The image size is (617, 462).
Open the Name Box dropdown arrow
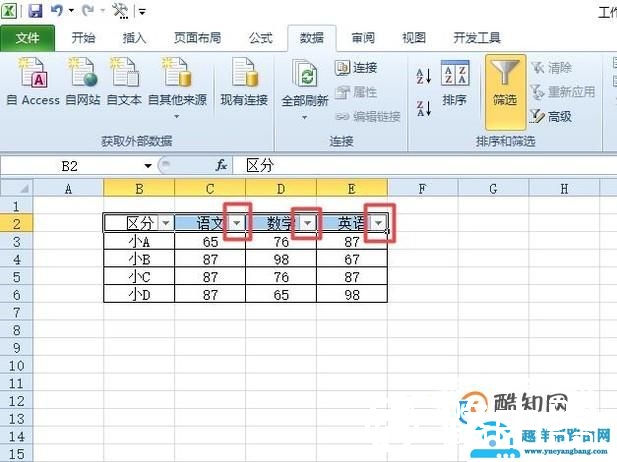pyautogui.click(x=148, y=166)
